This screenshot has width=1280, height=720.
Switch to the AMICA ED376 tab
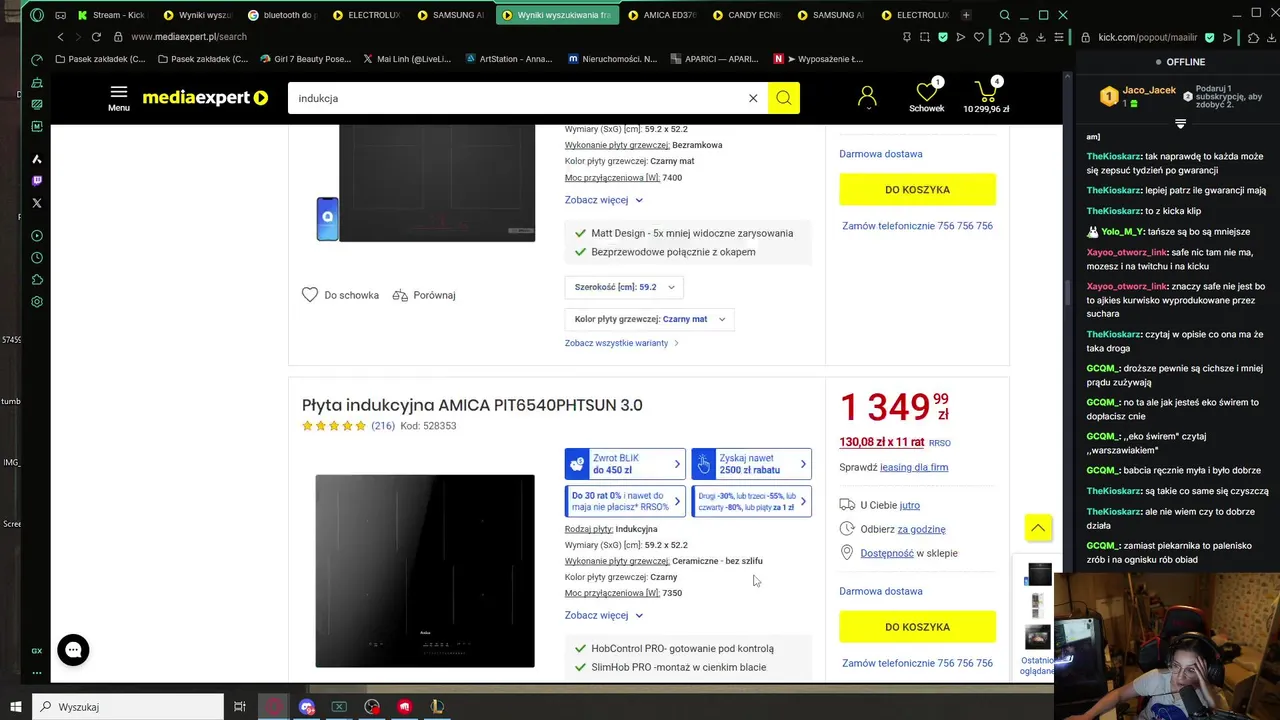662,15
